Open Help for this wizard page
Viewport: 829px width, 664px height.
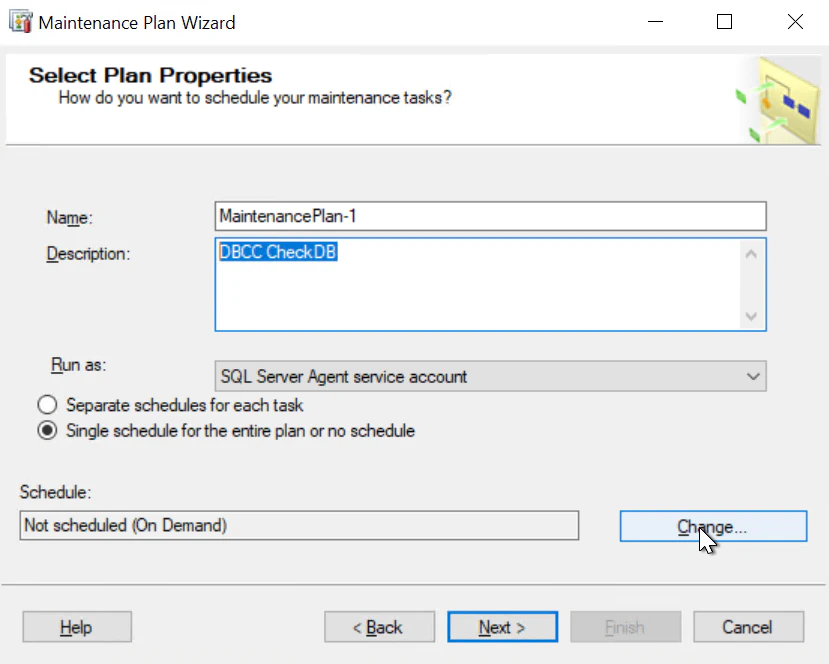pos(76,627)
